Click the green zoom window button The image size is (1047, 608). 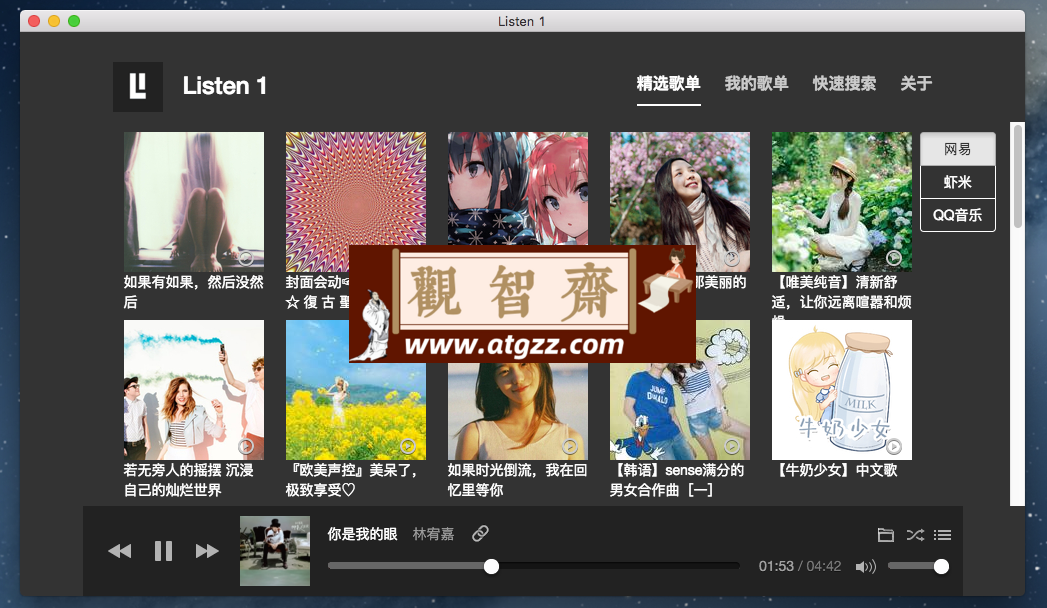(x=74, y=21)
